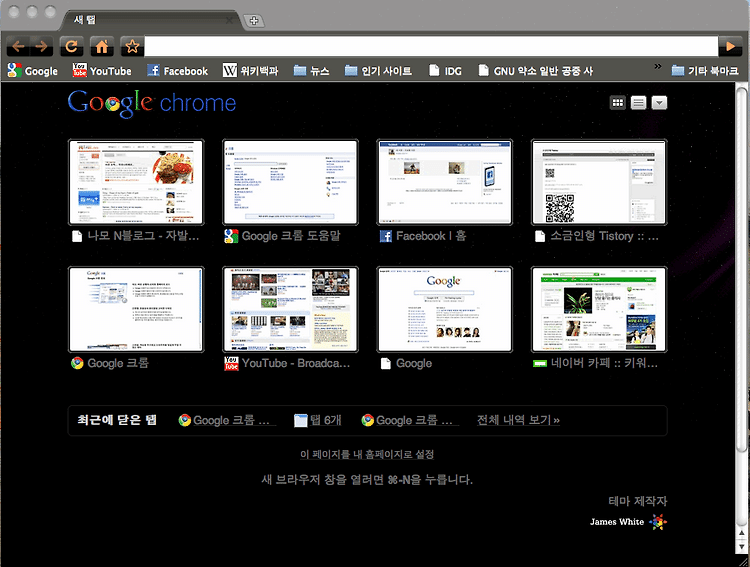
Task: Select the 새 탭 tab
Action: tap(153, 20)
